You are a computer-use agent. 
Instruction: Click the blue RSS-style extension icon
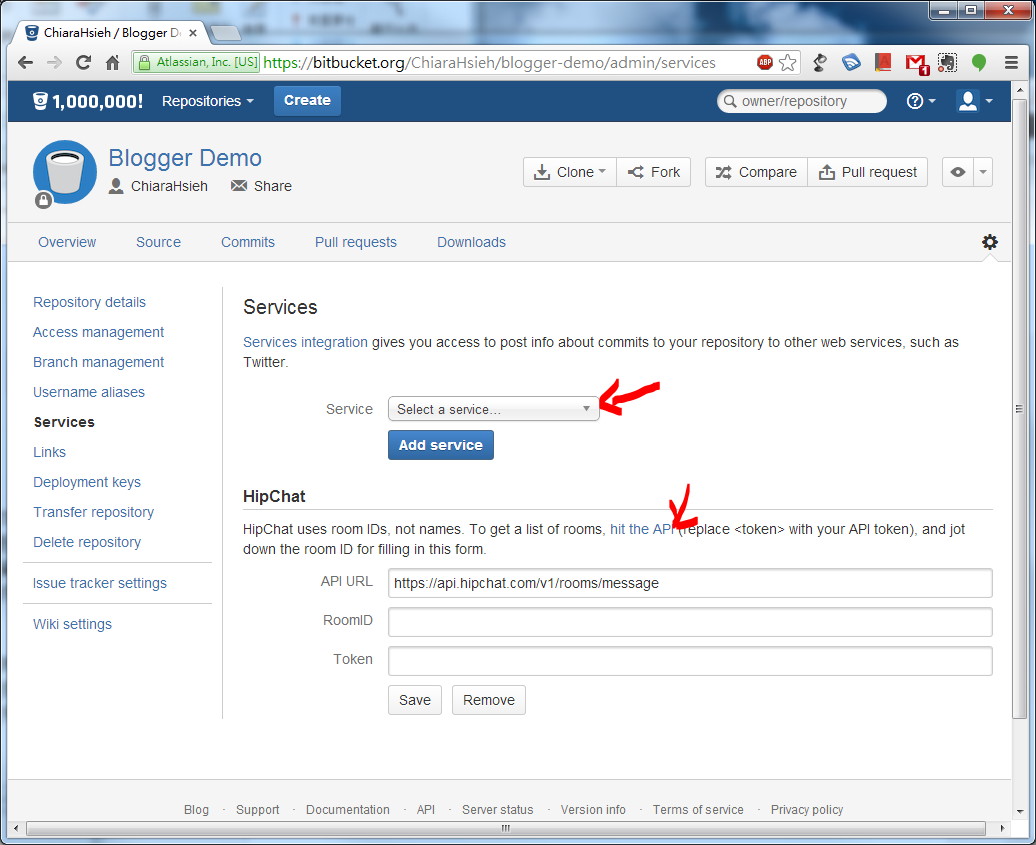click(x=851, y=63)
